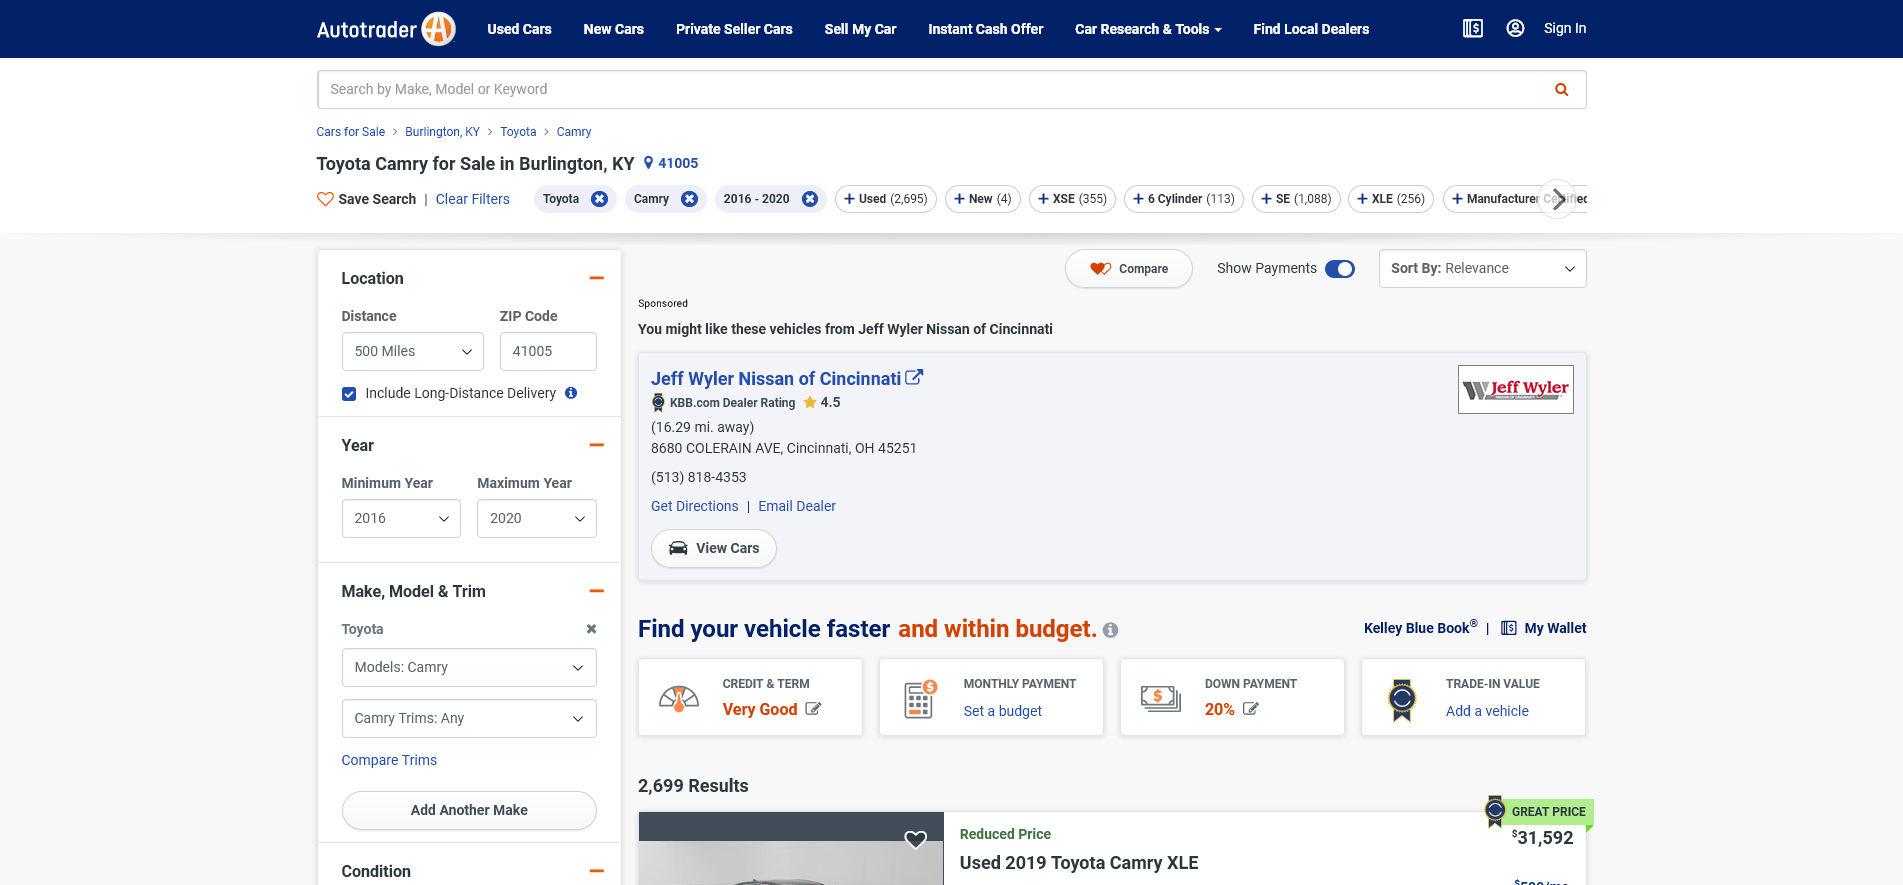Expand Car Research & Tools menu
This screenshot has width=1903, height=885.
click(1148, 29)
